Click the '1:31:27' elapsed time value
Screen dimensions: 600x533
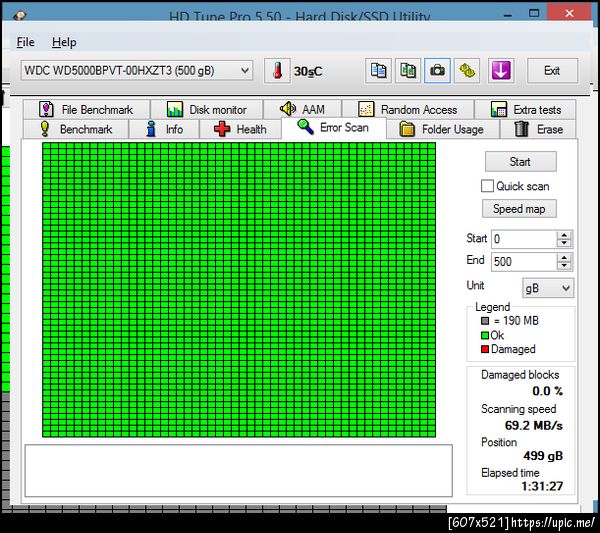(x=542, y=486)
